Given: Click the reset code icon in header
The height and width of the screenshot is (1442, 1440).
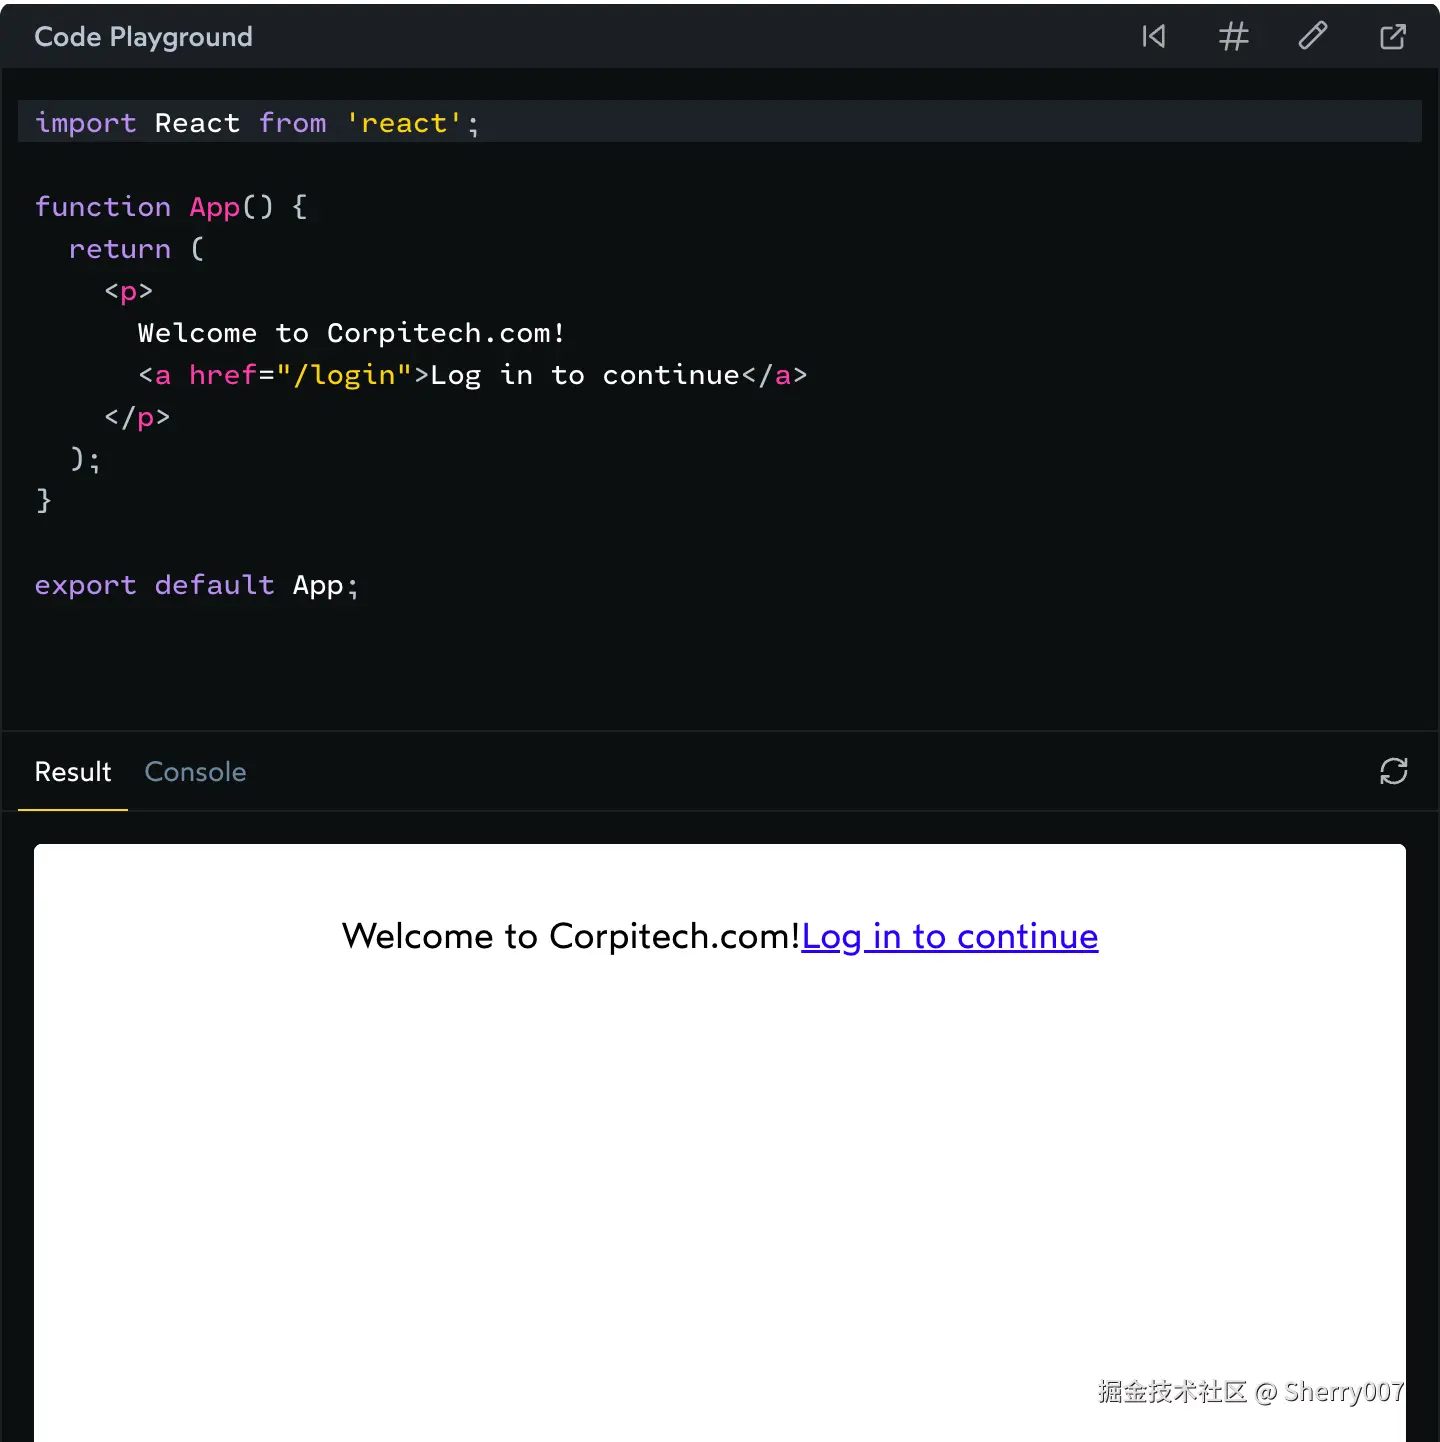Looking at the screenshot, I should coord(1154,37).
